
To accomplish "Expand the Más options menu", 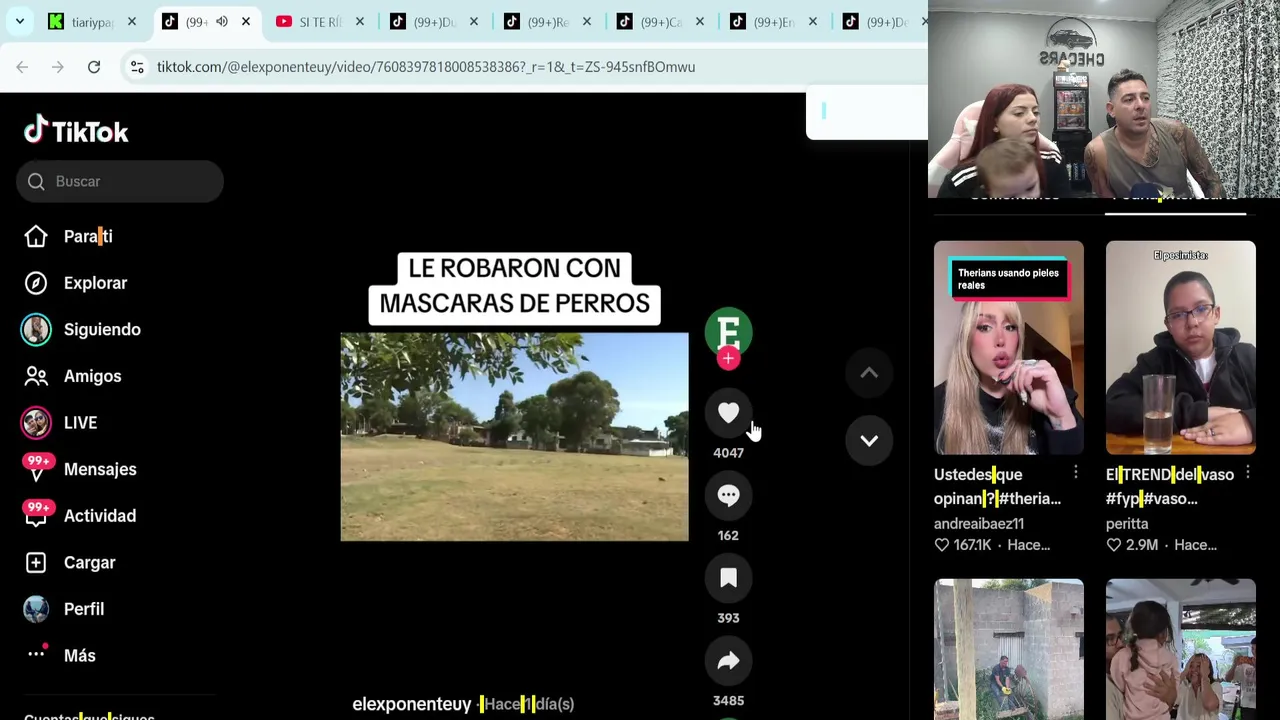I will 80,655.
